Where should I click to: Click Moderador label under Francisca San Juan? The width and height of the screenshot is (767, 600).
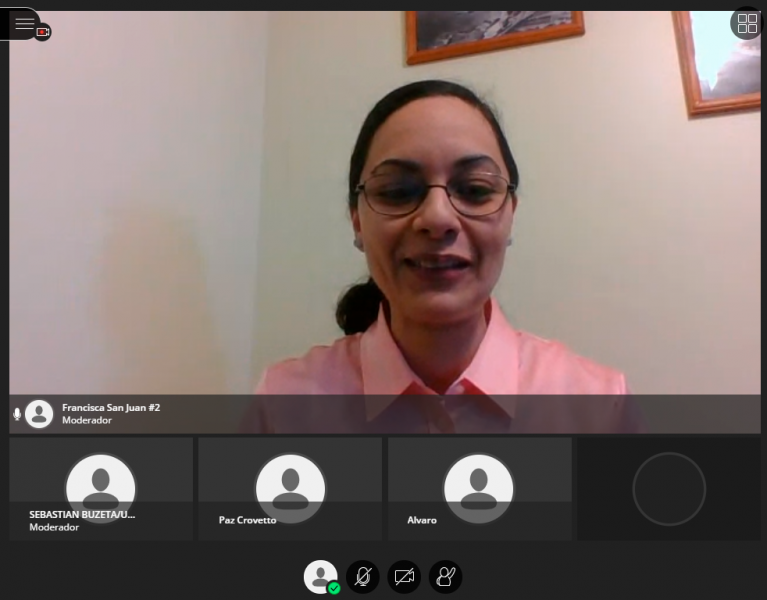tap(87, 420)
